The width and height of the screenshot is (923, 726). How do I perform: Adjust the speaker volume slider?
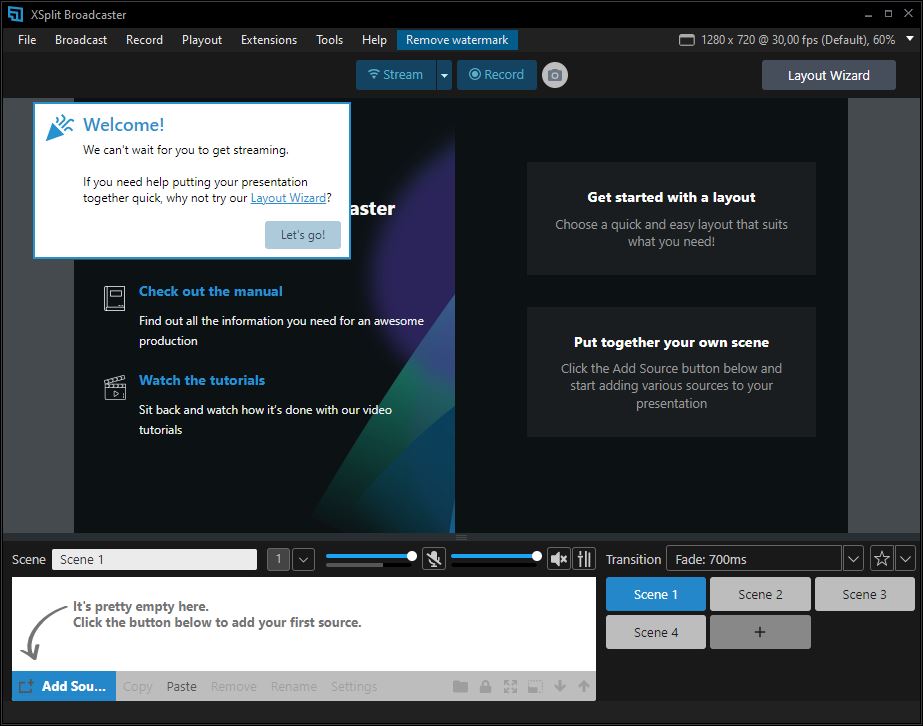tap(496, 556)
